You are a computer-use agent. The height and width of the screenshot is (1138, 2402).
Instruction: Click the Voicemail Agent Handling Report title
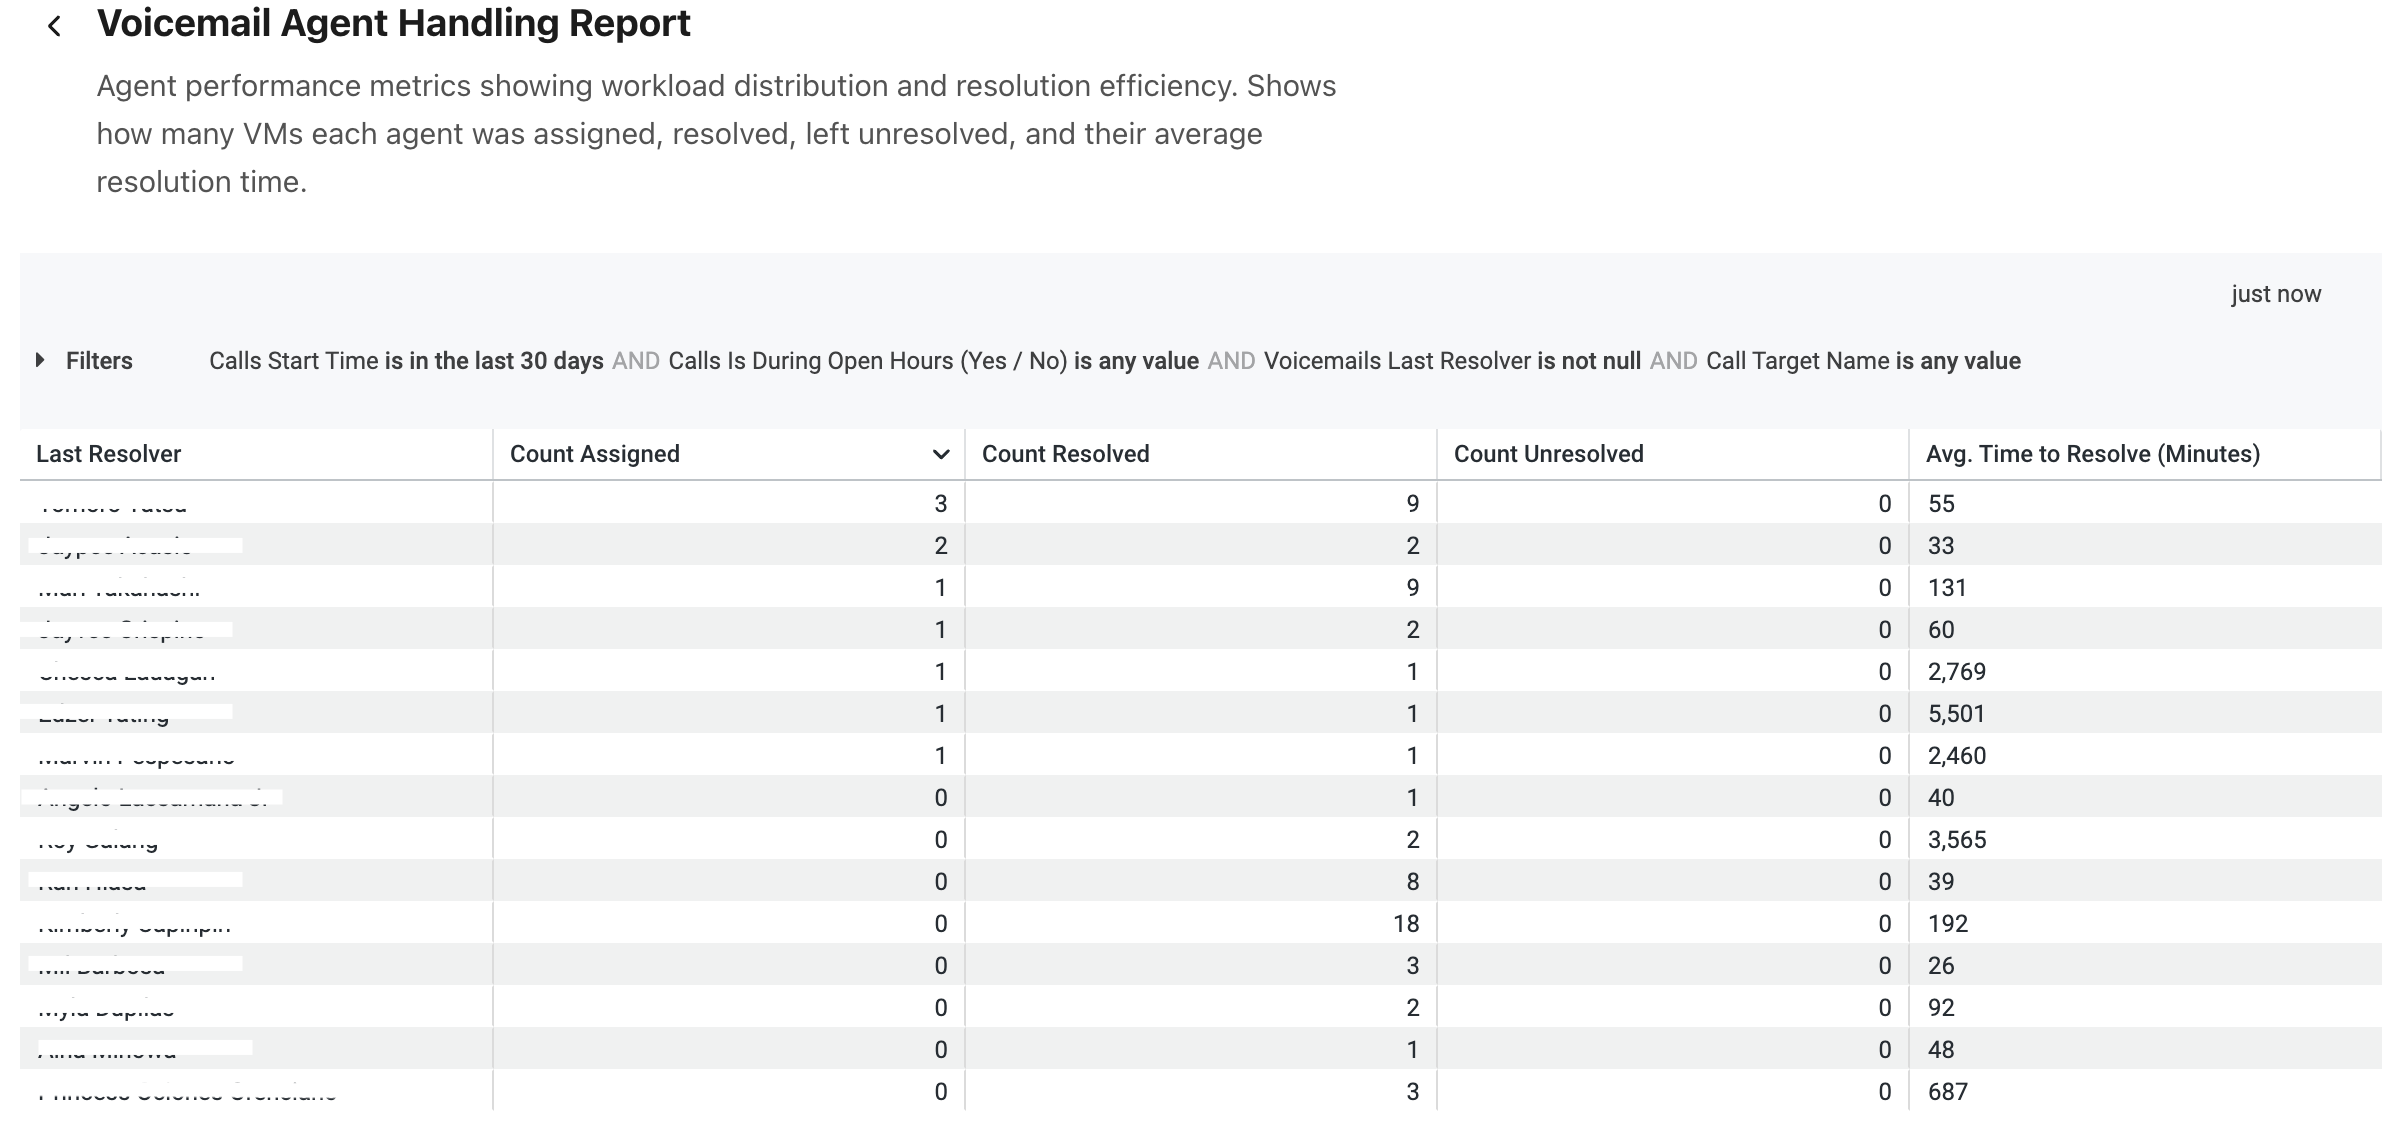tap(393, 24)
